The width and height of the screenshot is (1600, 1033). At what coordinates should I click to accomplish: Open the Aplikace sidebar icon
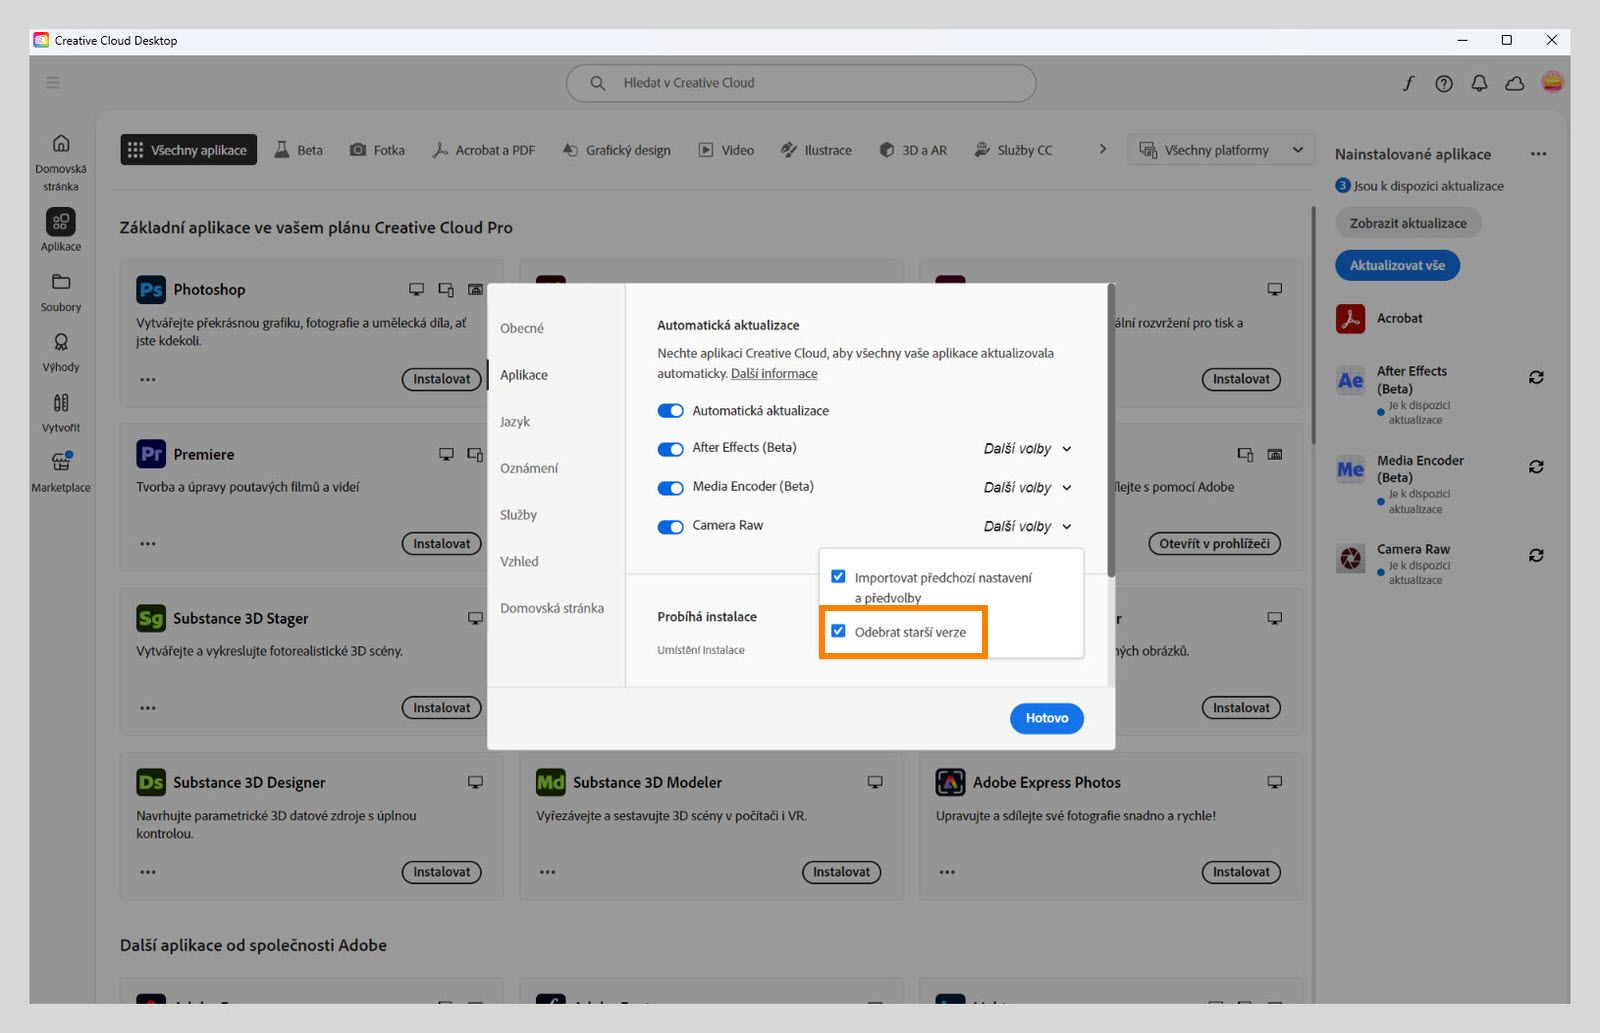[x=61, y=222]
